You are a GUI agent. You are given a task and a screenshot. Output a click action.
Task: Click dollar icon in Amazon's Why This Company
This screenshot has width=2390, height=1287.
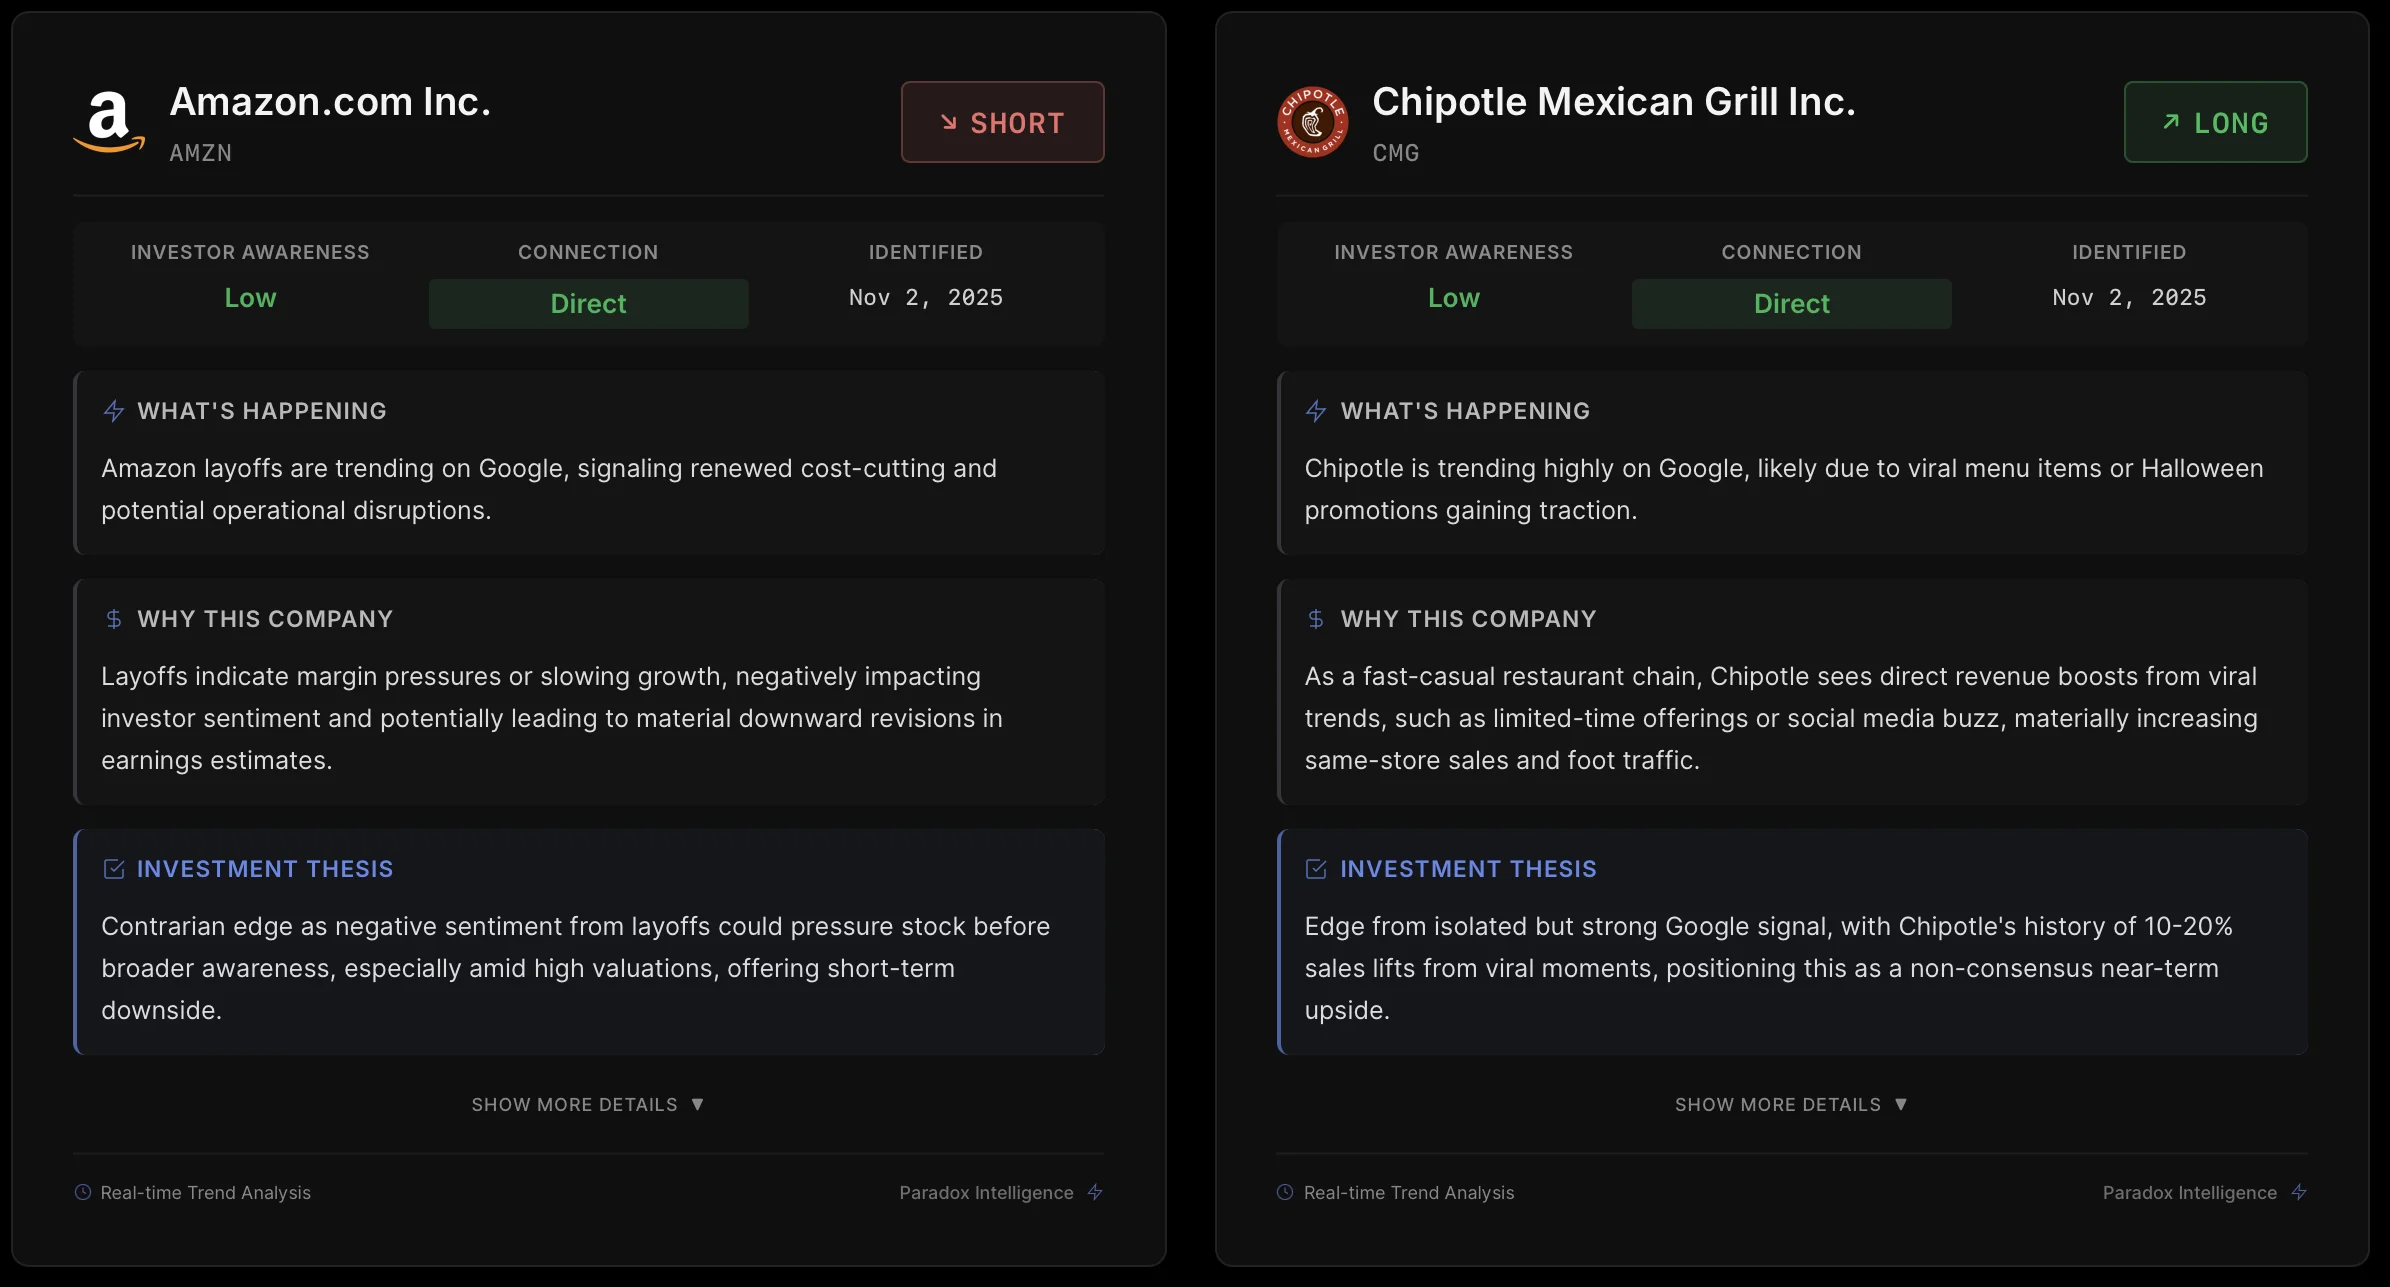click(x=114, y=619)
